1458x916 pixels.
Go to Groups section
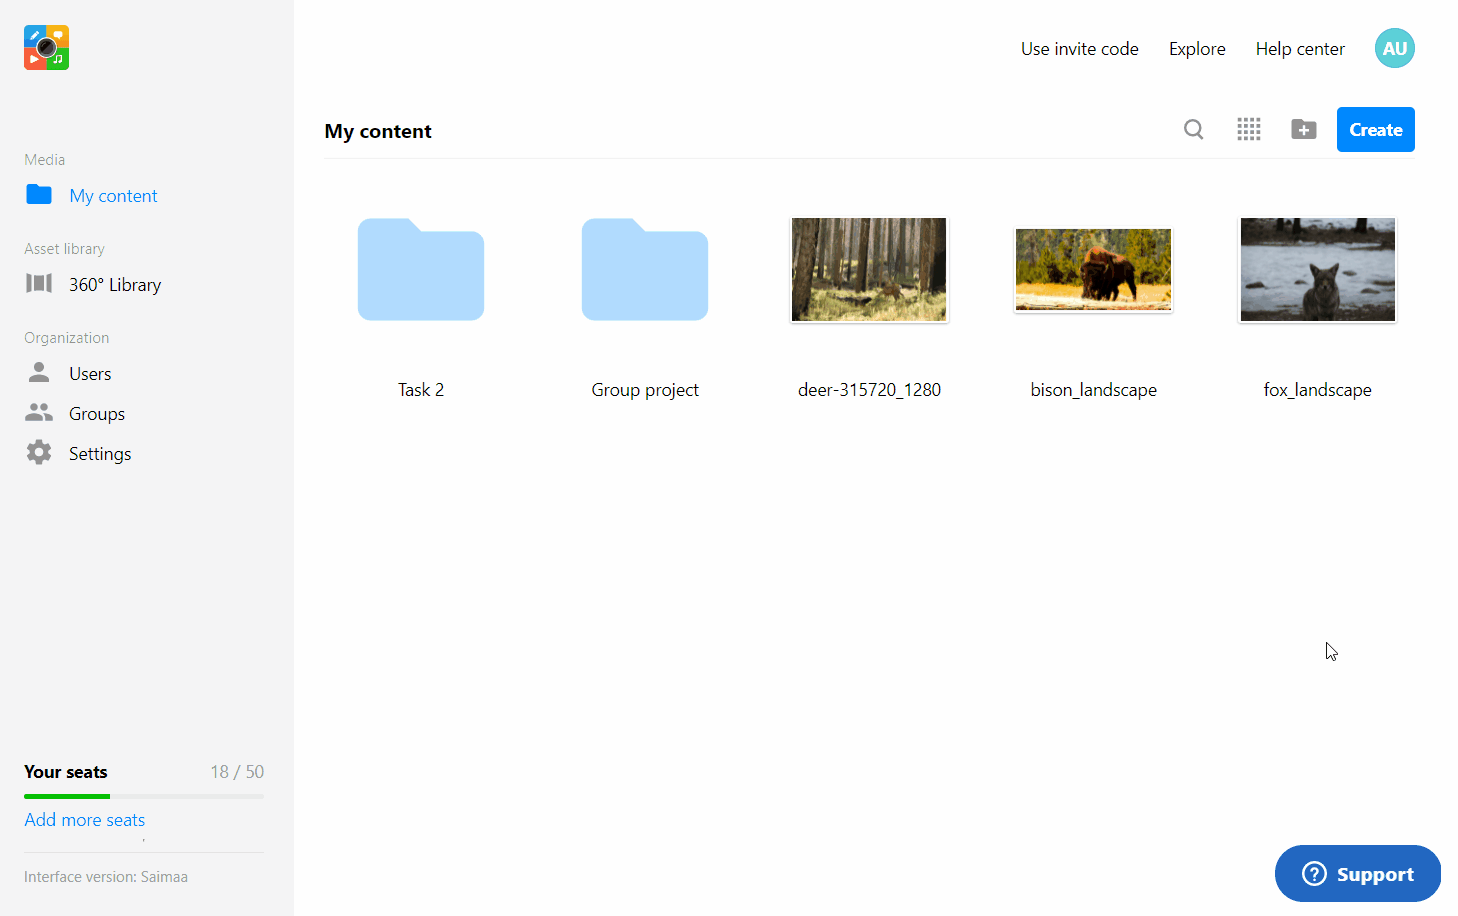point(97,414)
